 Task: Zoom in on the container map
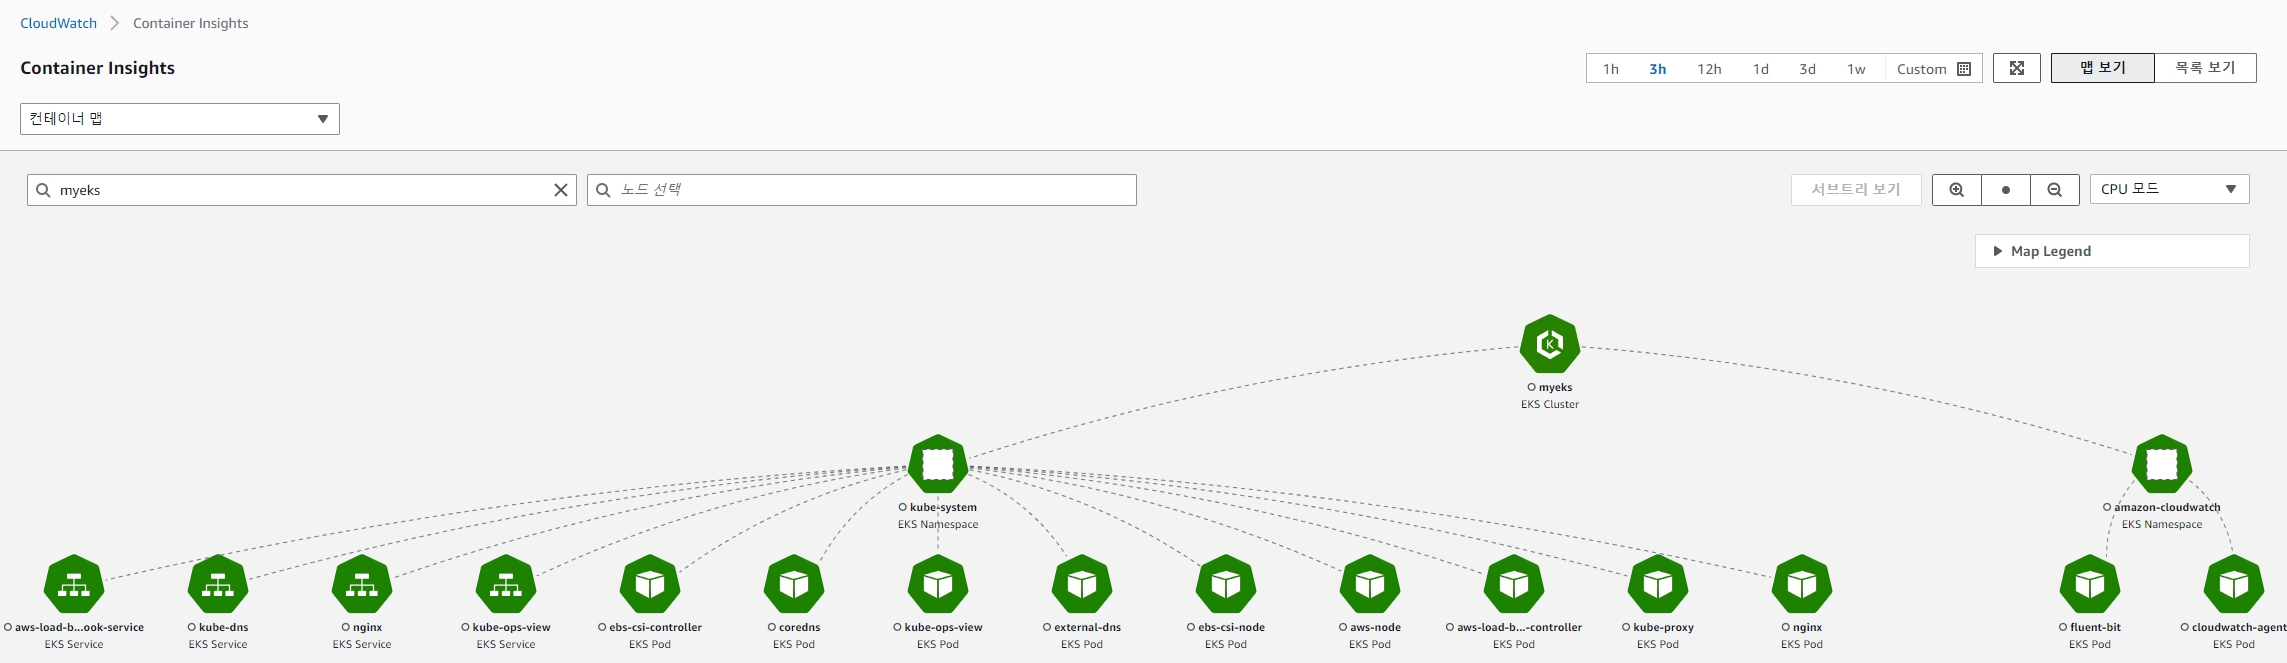[x=1957, y=189]
